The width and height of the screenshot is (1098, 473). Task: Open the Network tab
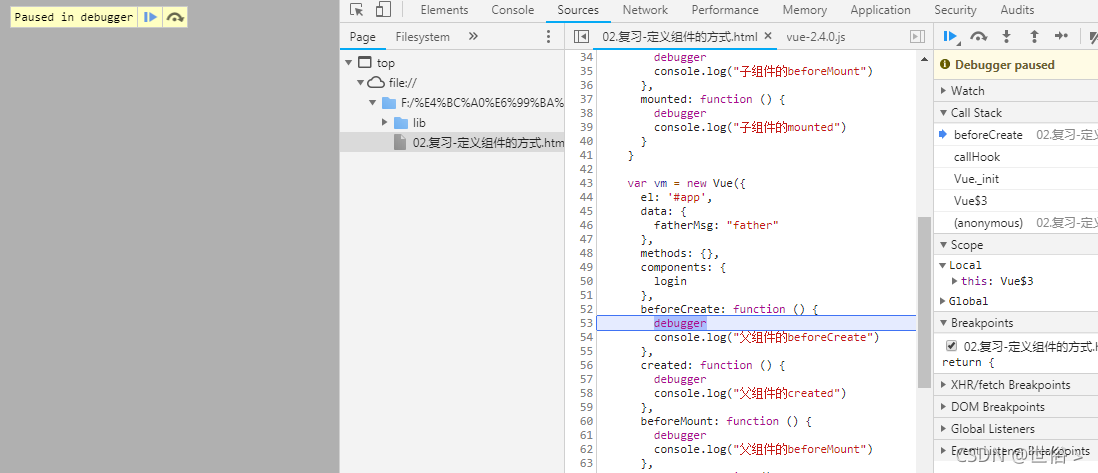(x=645, y=10)
